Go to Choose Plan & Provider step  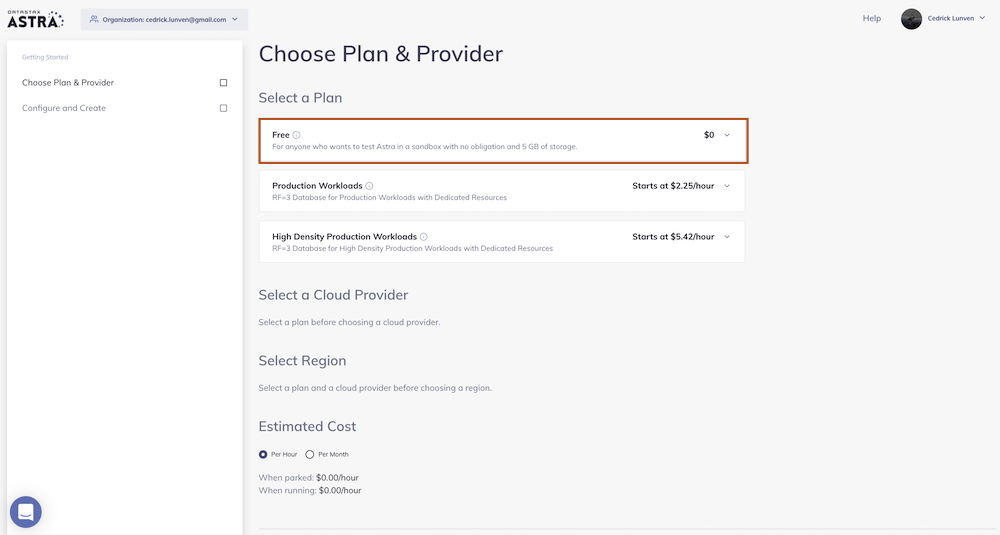68,83
